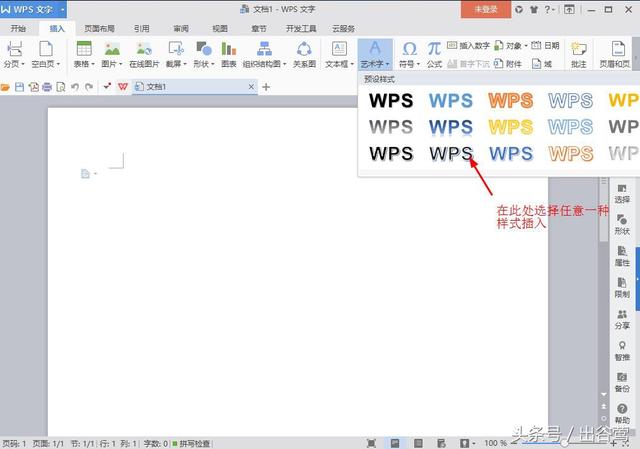This screenshot has height=449, width=640.
Task: Switch to the 云服务 Cloud Services tab
Action: (343, 29)
